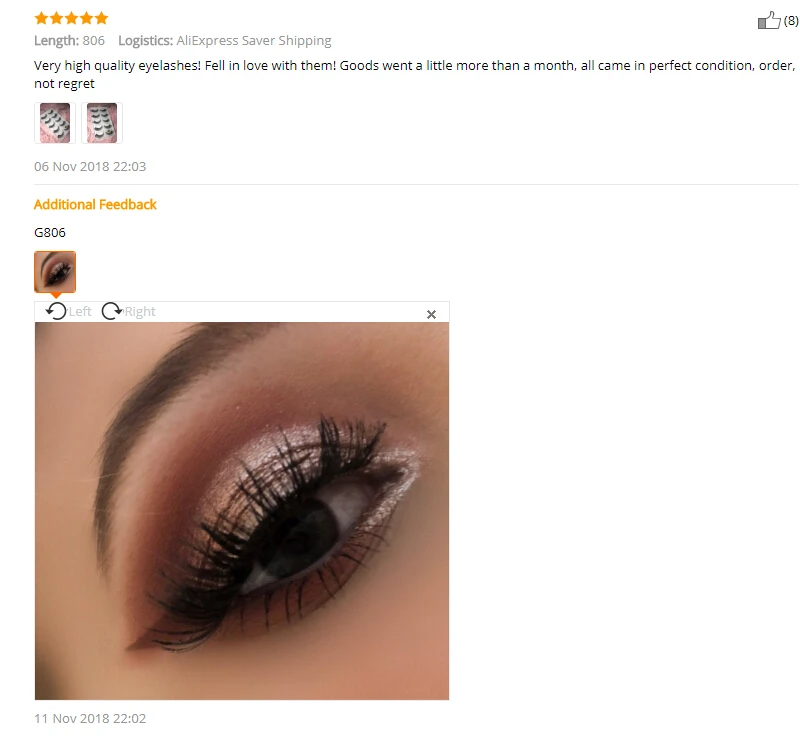Open second eyelash tray review photo
Image resolution: width=800 pixels, height=737 pixels.
click(102, 123)
